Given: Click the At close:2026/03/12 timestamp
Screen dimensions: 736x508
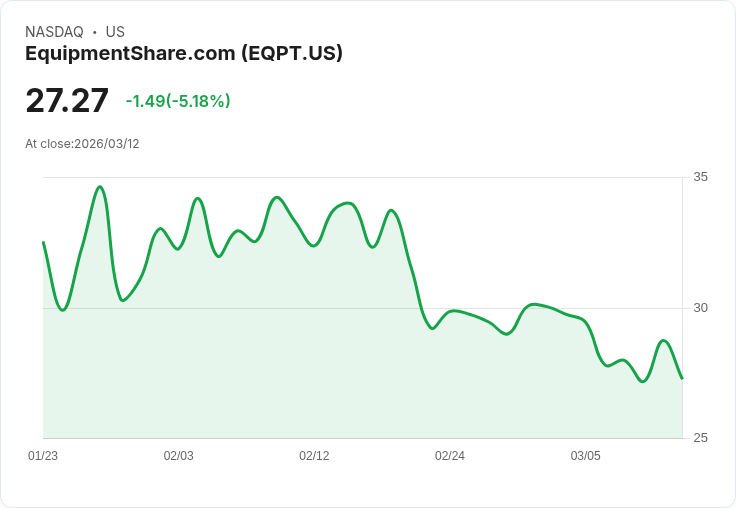Looking at the screenshot, I should click(x=82, y=143).
